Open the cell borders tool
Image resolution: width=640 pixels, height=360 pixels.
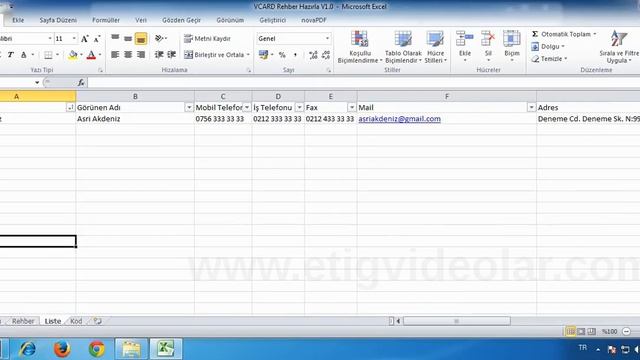[48, 55]
